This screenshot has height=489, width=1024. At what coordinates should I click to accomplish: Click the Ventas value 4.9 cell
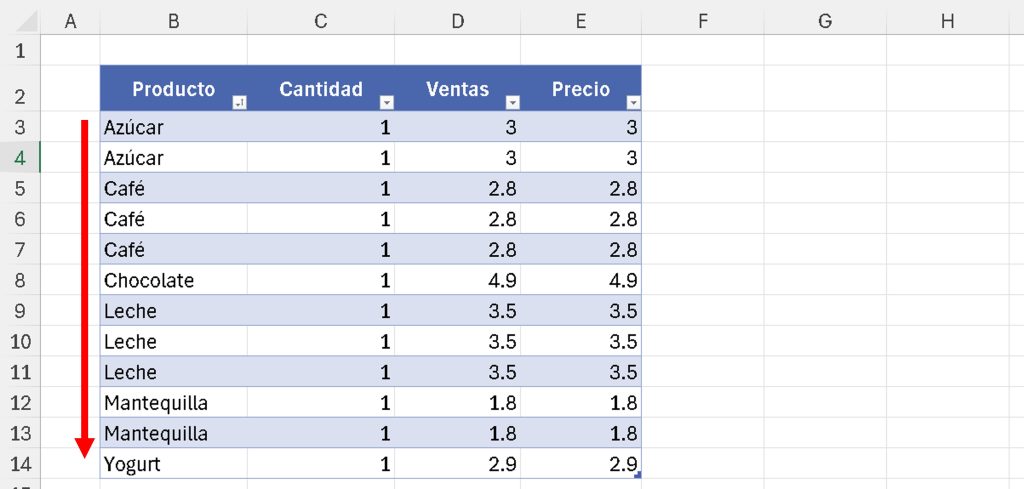point(457,280)
